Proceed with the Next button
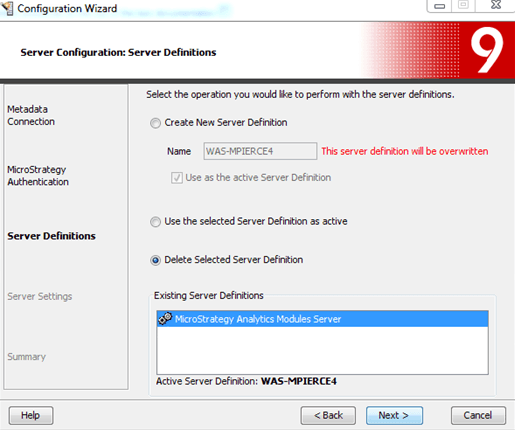The height and width of the screenshot is (430, 515). (394, 415)
